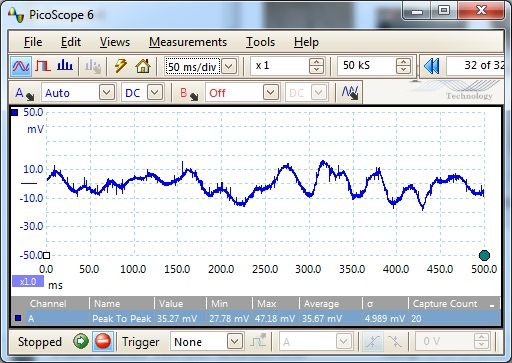The height and width of the screenshot is (363, 512).
Task: Switch to Spectrum mode icon
Action: [x=65, y=66]
